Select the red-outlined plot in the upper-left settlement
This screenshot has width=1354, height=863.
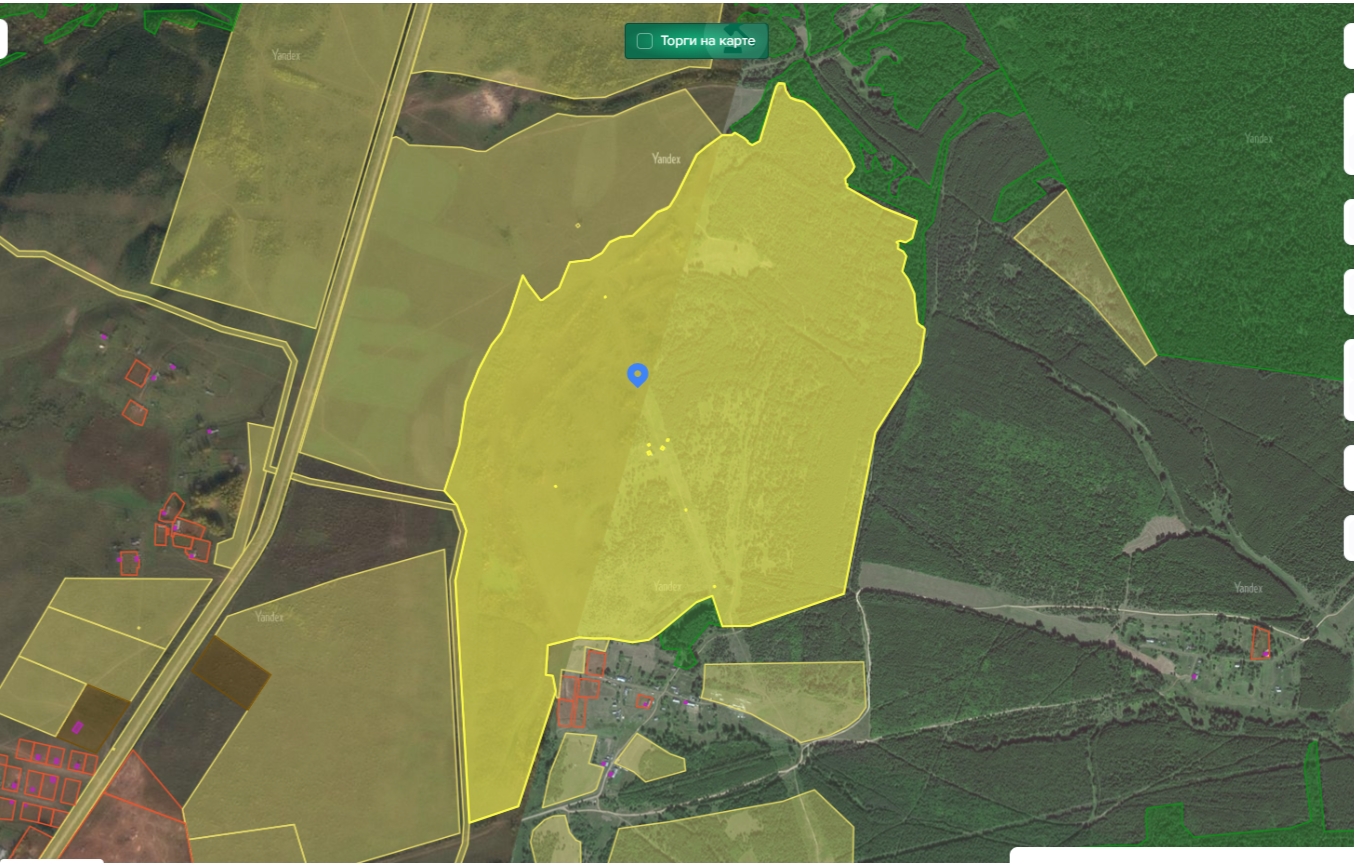tap(138, 373)
